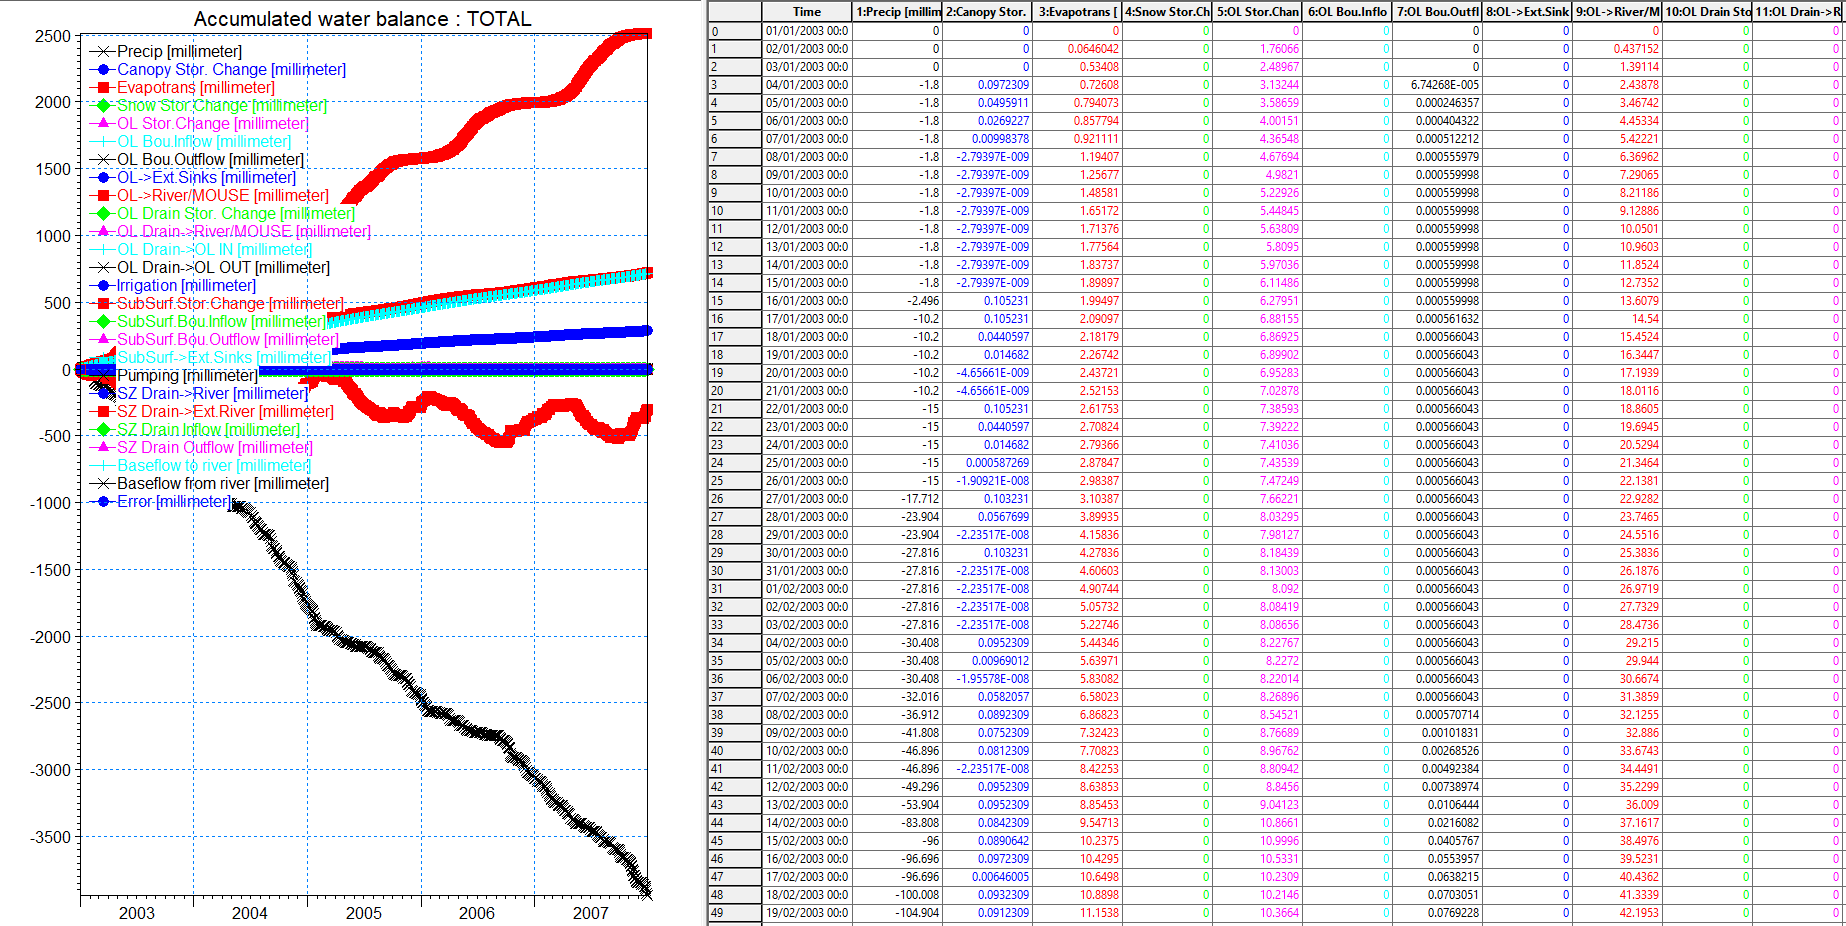Click the Pumping legend entry label
Screen dimensions: 1846x926
[187, 375]
